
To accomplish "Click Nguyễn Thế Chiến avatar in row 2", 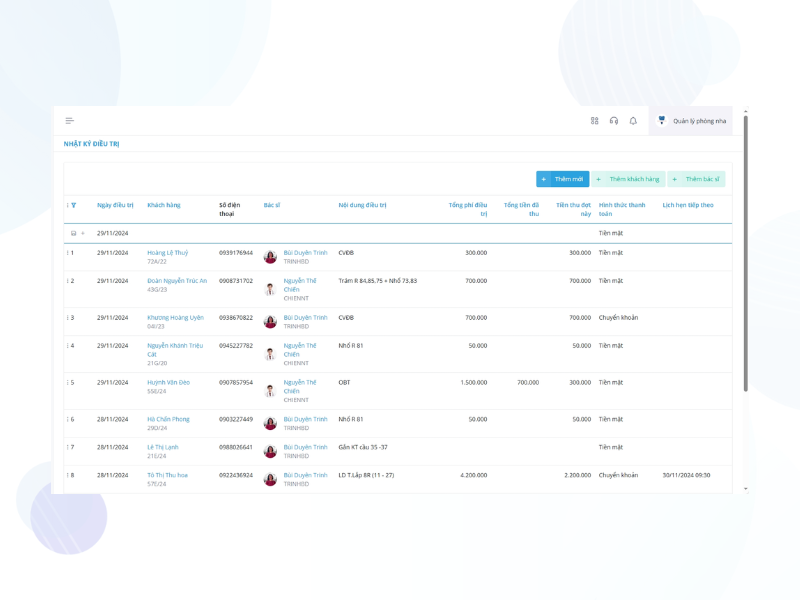I will click(x=270, y=289).
